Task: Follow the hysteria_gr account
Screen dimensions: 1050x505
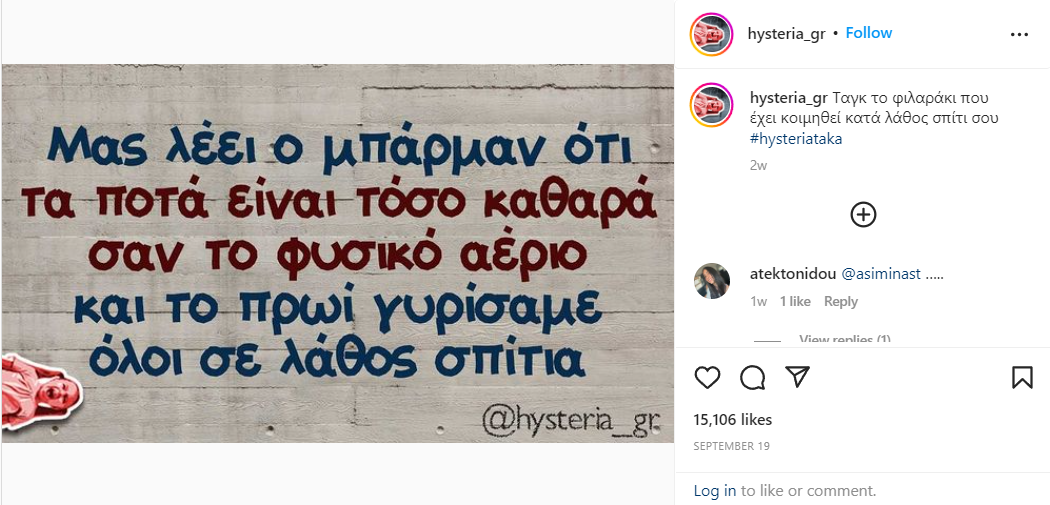Action: tap(869, 33)
